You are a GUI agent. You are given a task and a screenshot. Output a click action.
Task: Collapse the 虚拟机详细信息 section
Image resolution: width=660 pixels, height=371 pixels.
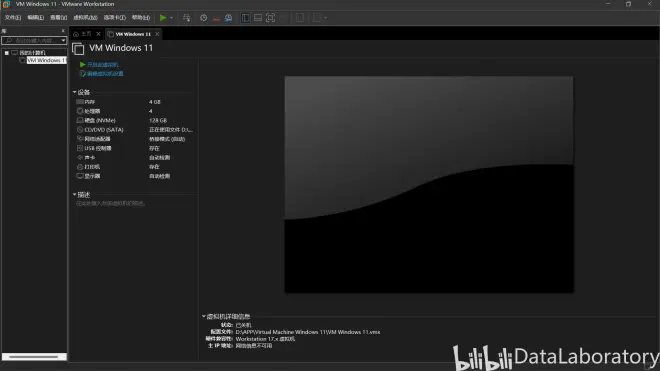tap(204, 316)
